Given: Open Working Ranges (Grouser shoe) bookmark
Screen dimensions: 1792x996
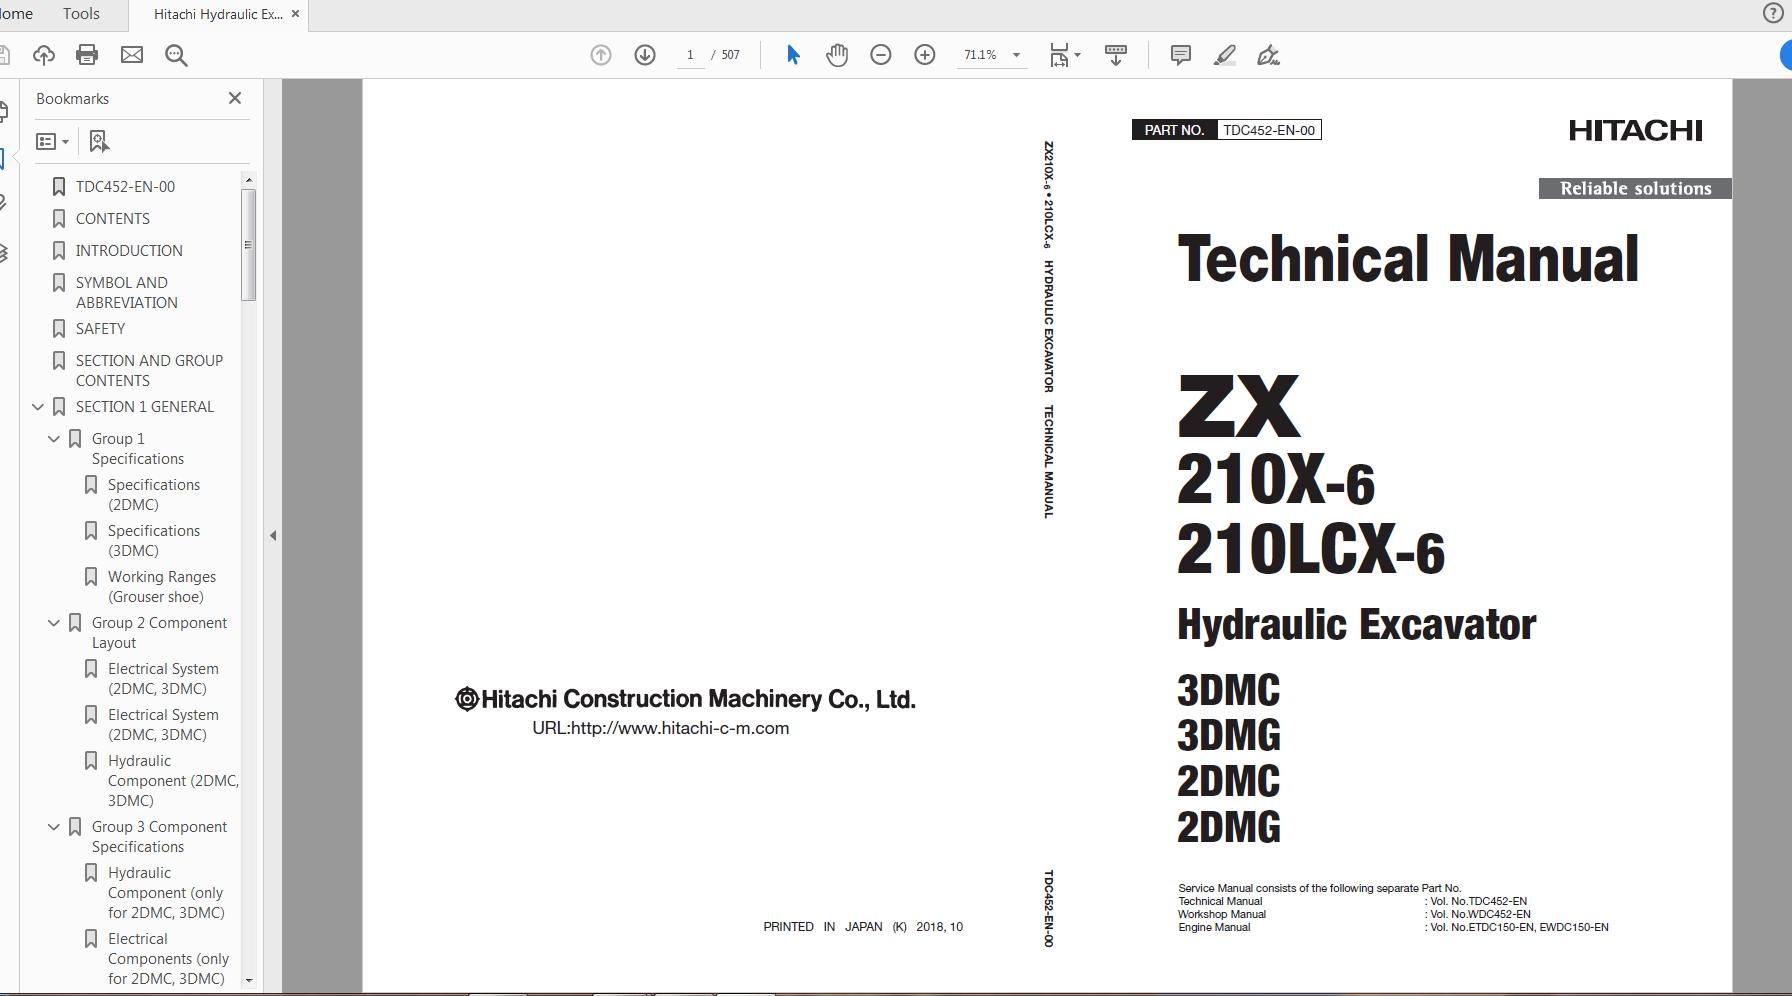Looking at the screenshot, I should click(x=162, y=587).
